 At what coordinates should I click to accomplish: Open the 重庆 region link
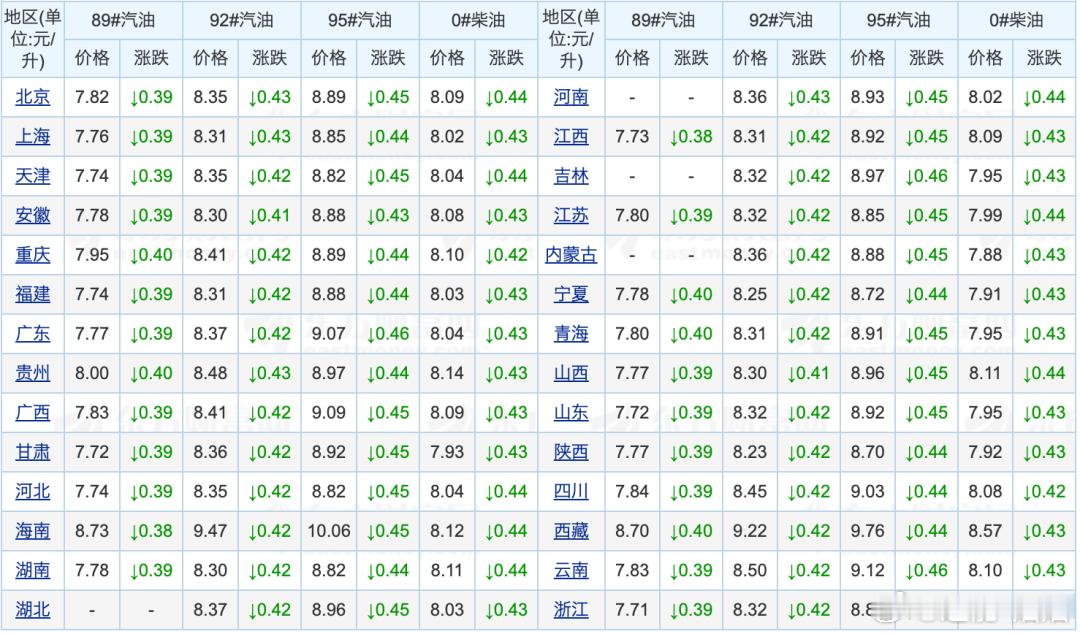point(32,255)
